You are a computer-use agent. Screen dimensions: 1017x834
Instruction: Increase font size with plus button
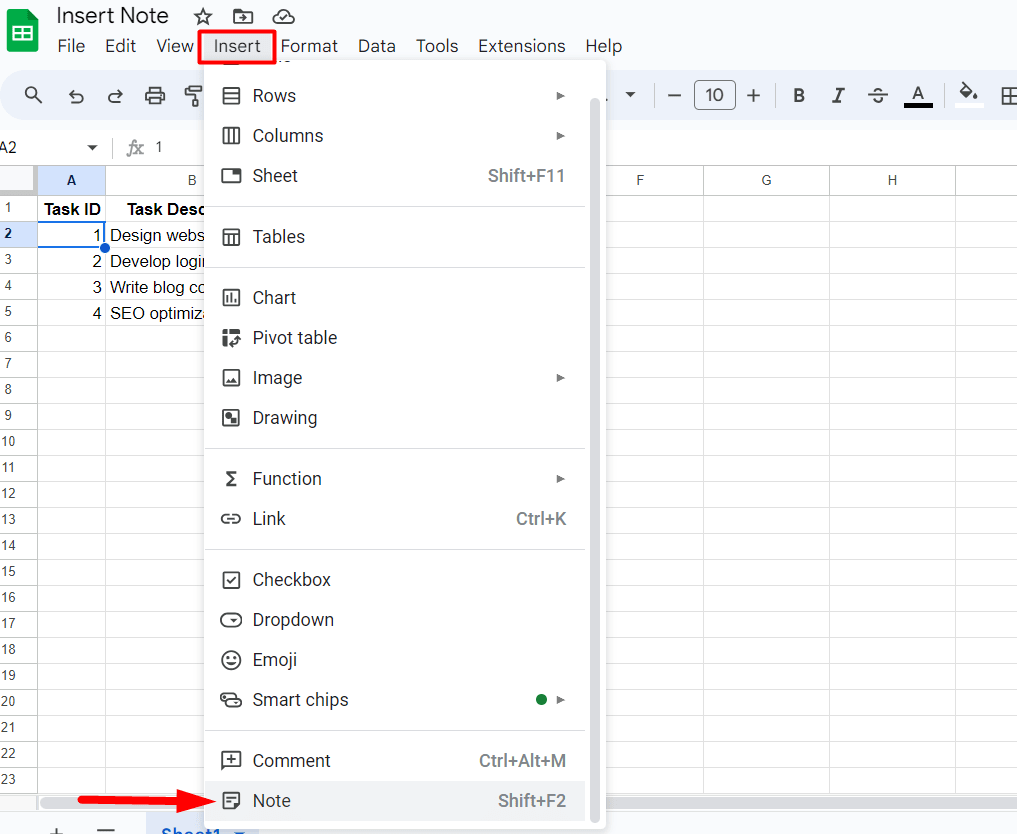tap(753, 95)
